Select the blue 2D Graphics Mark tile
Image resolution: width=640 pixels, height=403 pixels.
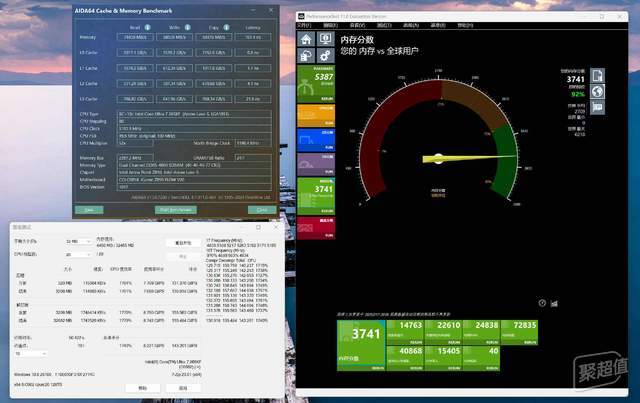316,140
